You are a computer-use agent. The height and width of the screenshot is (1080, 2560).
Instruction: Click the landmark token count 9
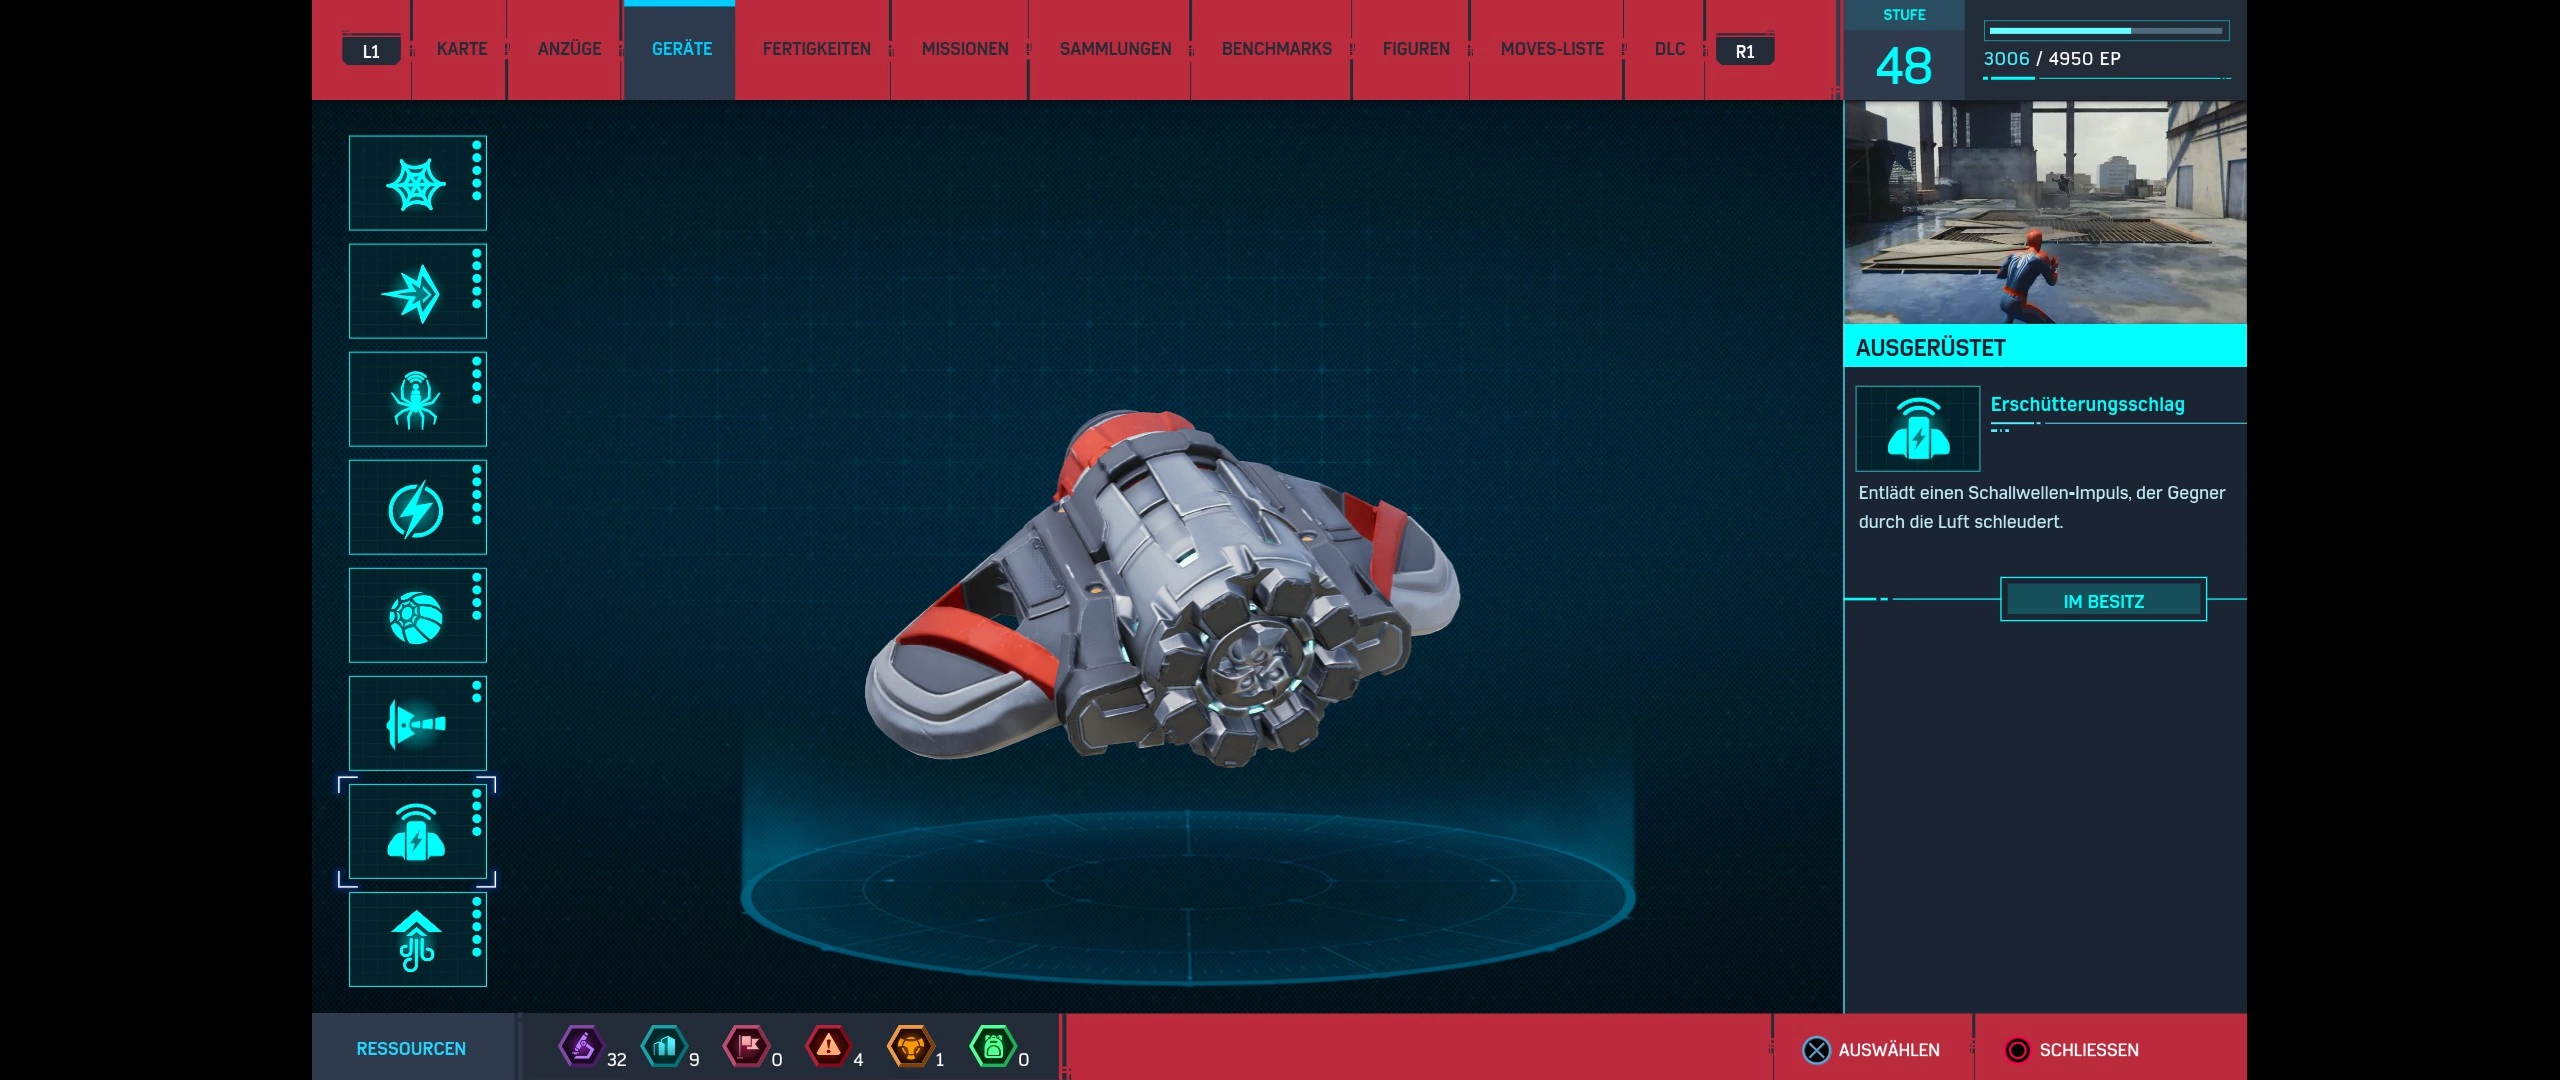pyautogui.click(x=694, y=1059)
